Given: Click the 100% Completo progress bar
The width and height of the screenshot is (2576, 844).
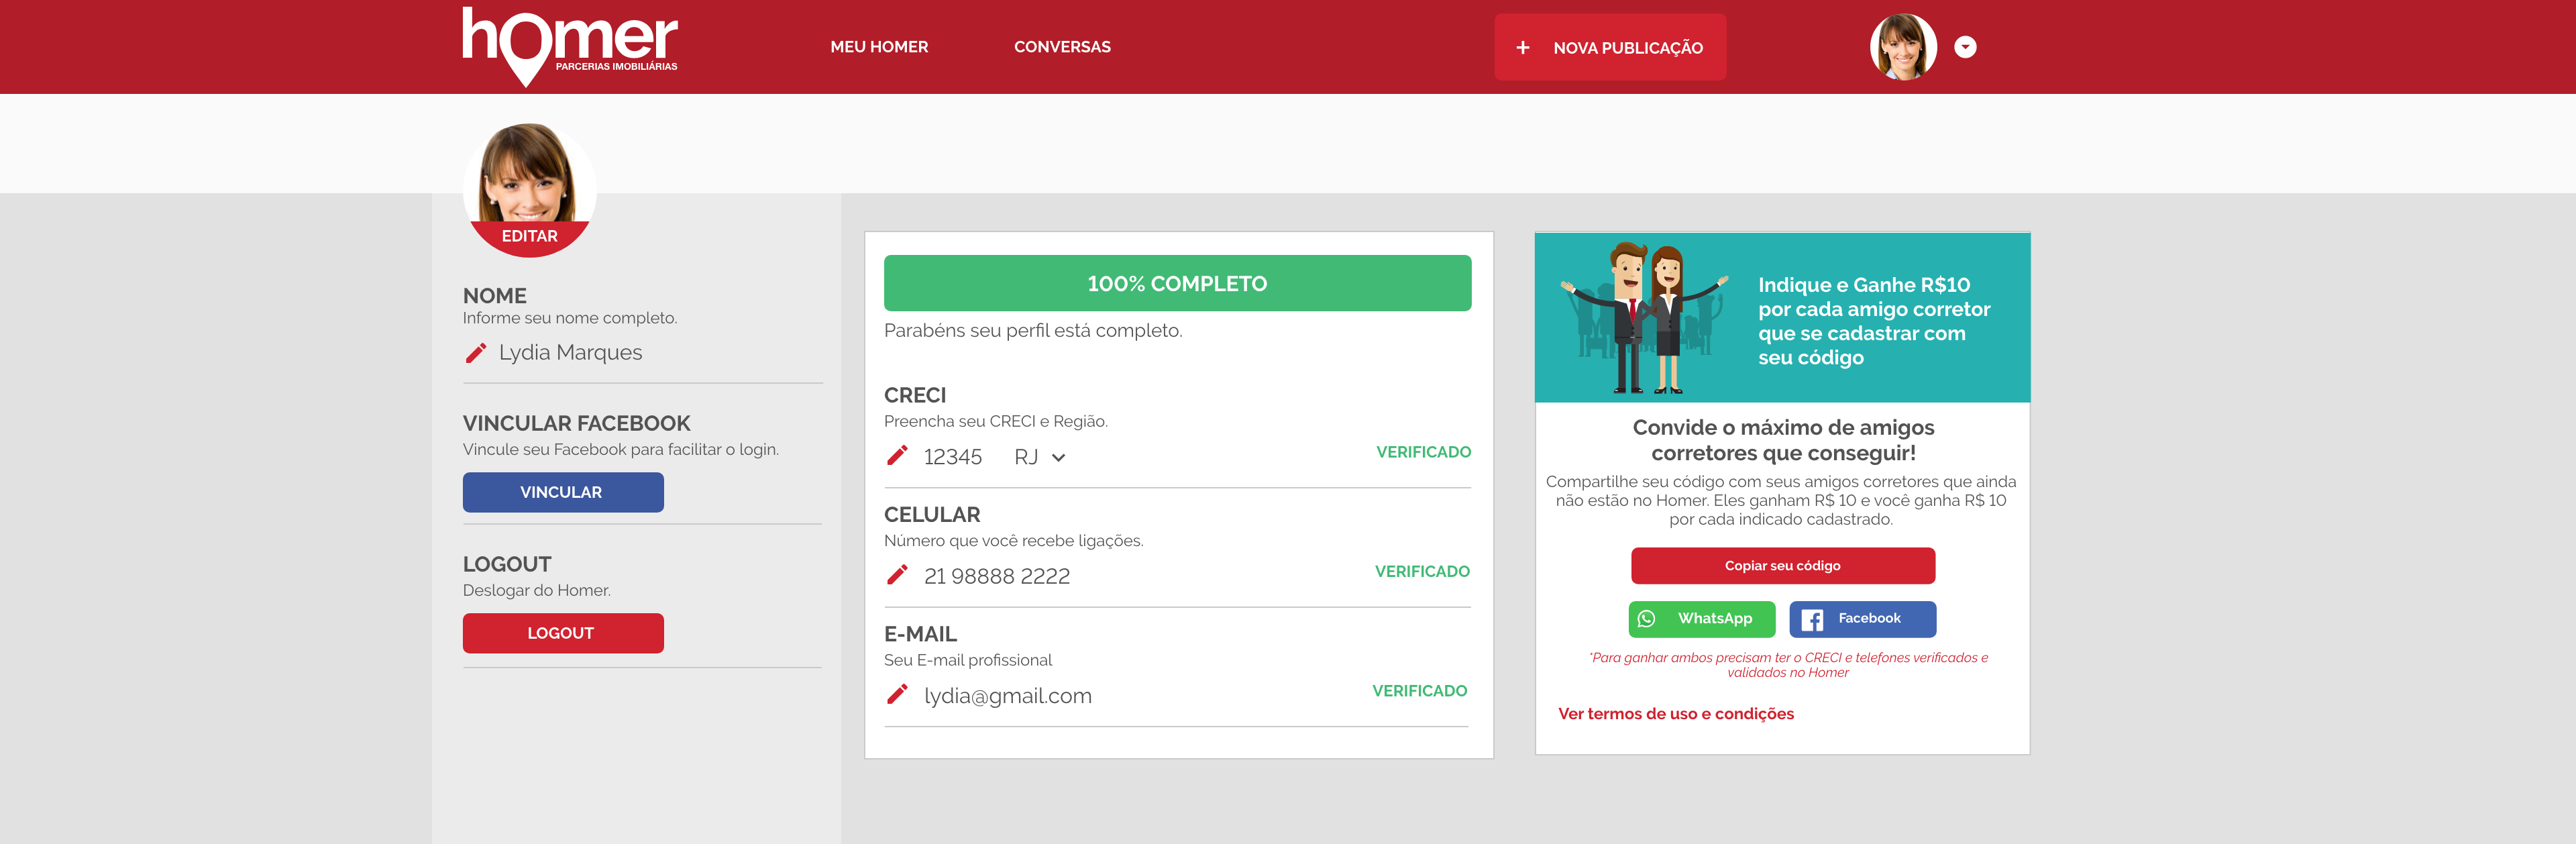Looking at the screenshot, I should [x=1177, y=283].
